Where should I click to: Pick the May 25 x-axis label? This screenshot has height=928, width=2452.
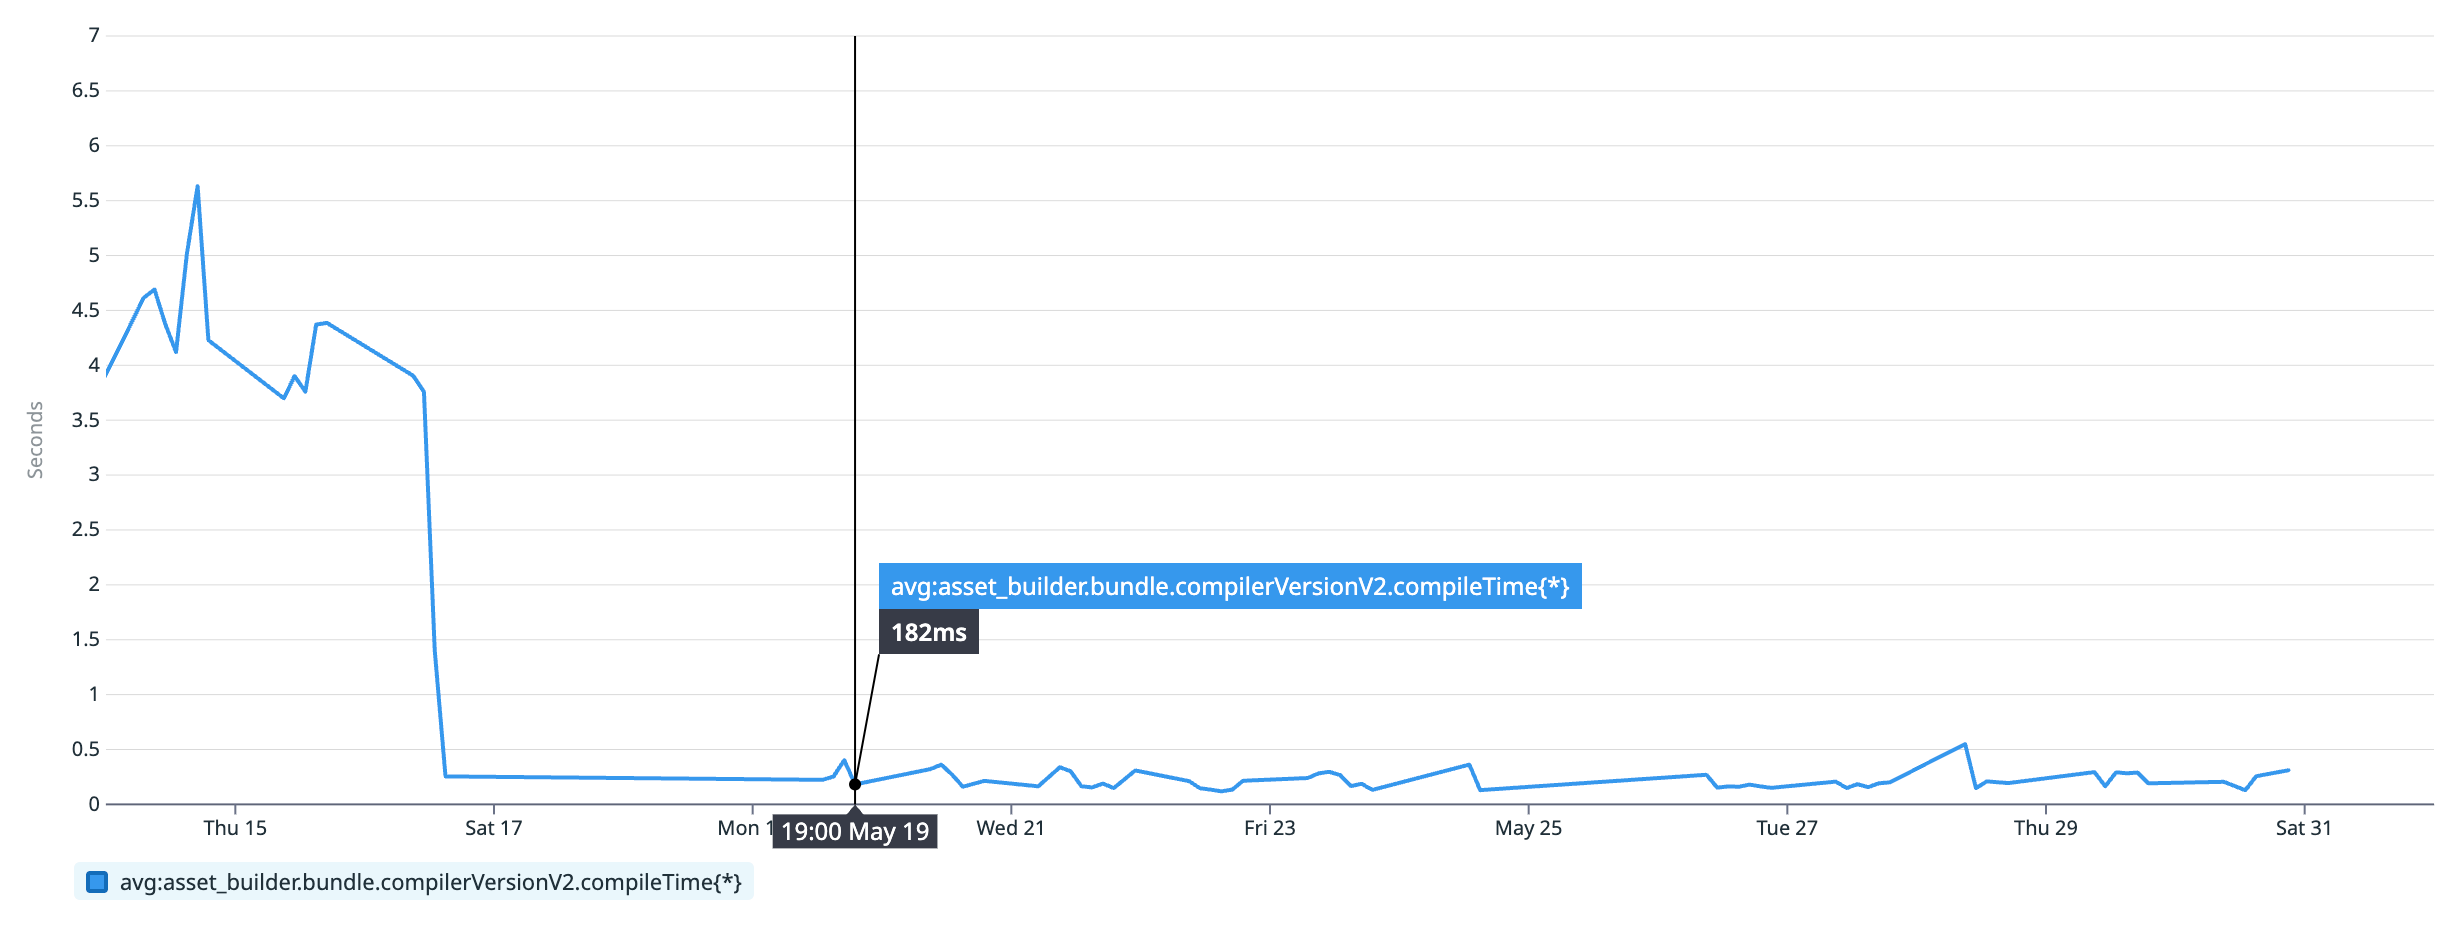pyautogui.click(x=1528, y=828)
